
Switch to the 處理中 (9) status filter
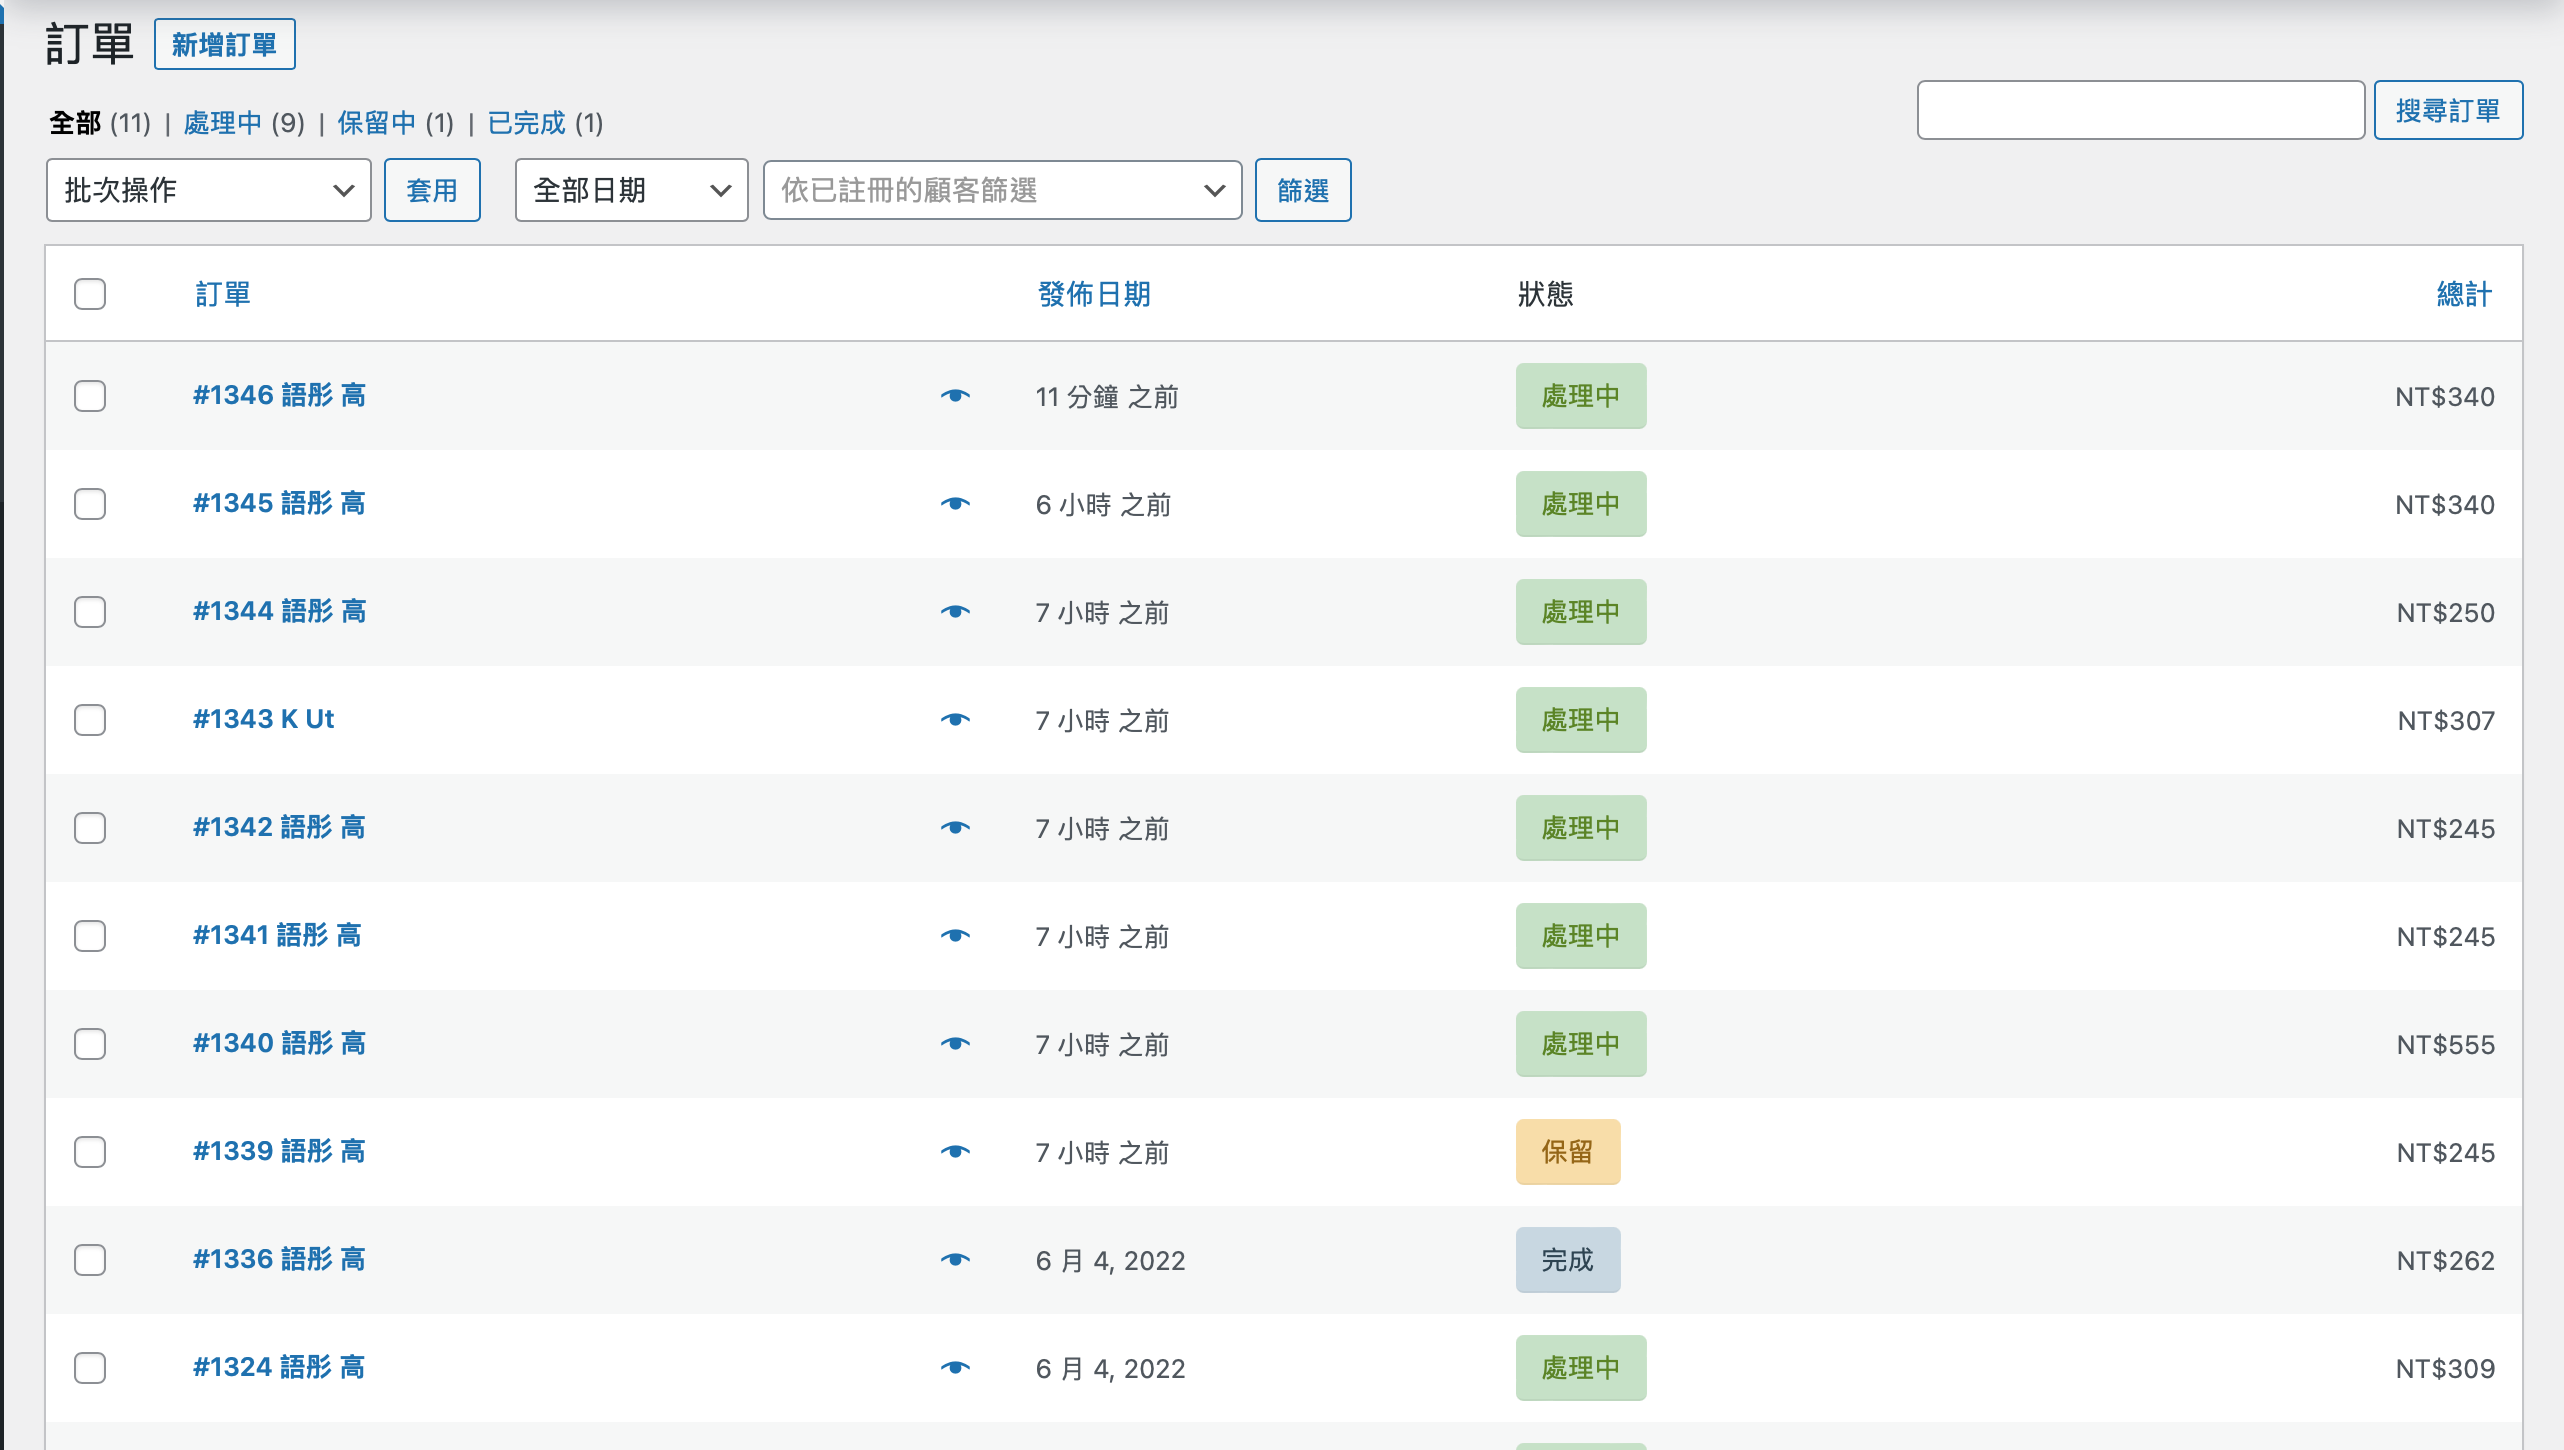pyautogui.click(x=223, y=123)
